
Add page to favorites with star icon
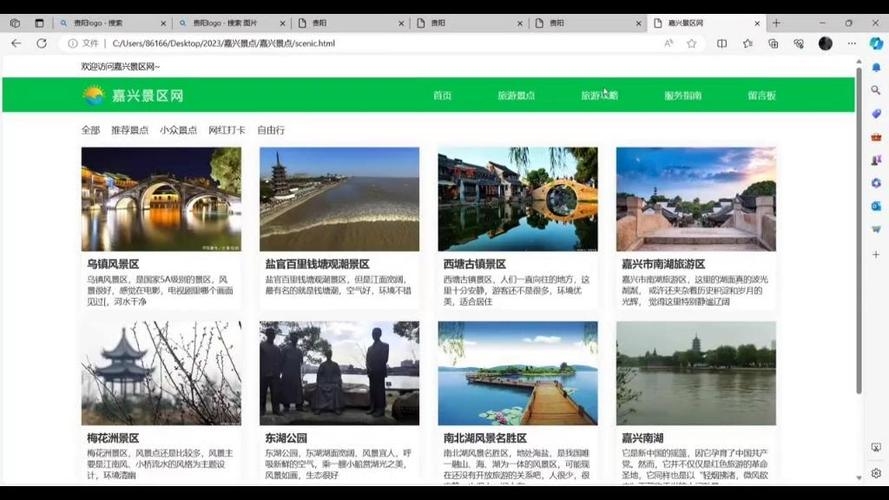tap(692, 43)
